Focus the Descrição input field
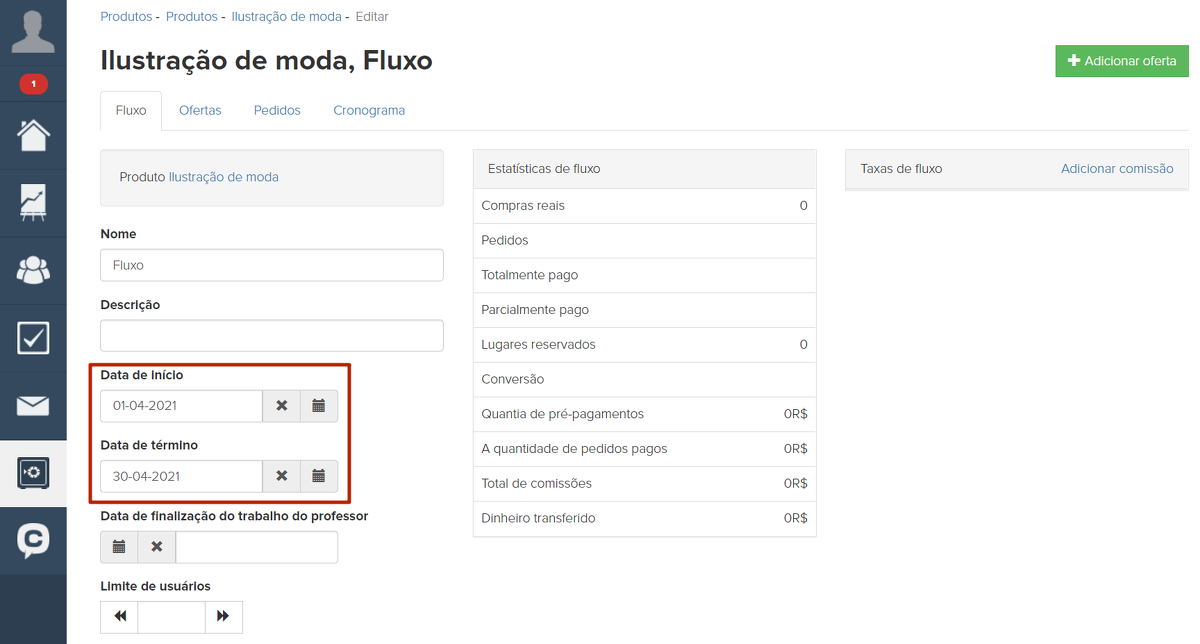Screen dimensions: 1200x644 tap(272, 336)
